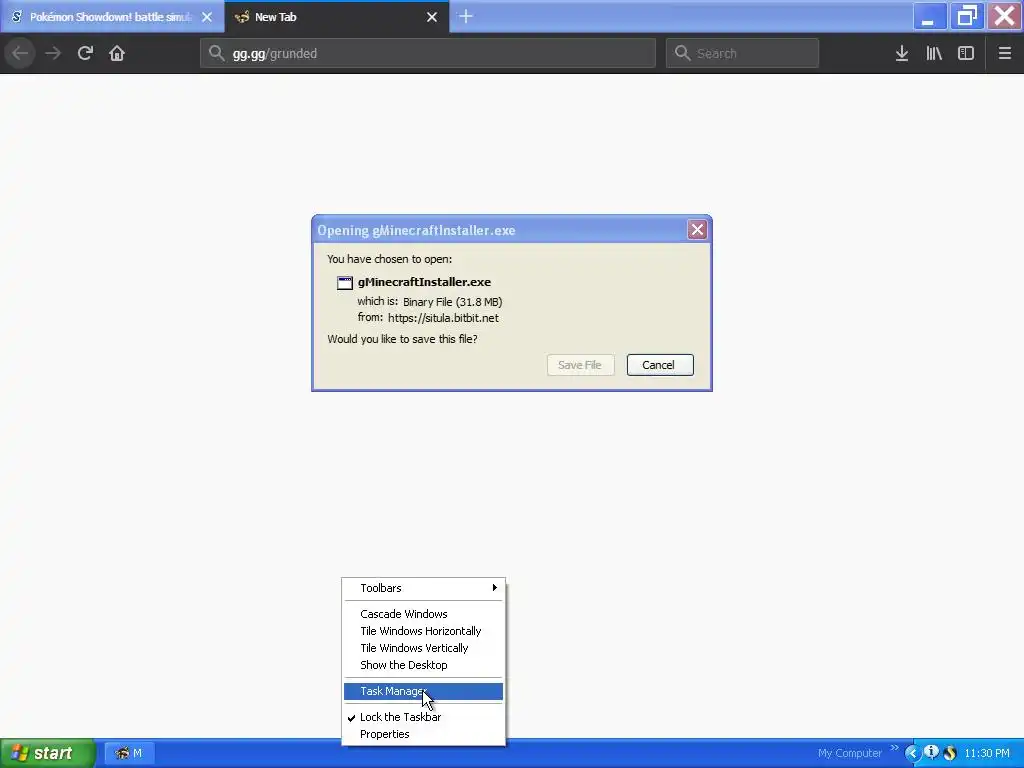Click the Save File button
The height and width of the screenshot is (768, 1024).
tap(581, 365)
